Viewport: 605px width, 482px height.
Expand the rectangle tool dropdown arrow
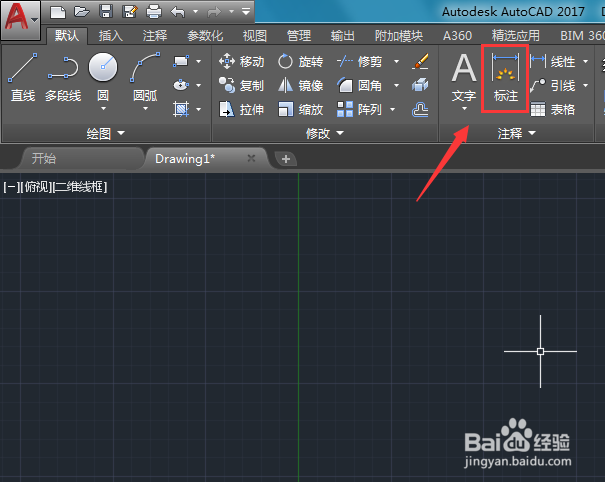point(198,61)
